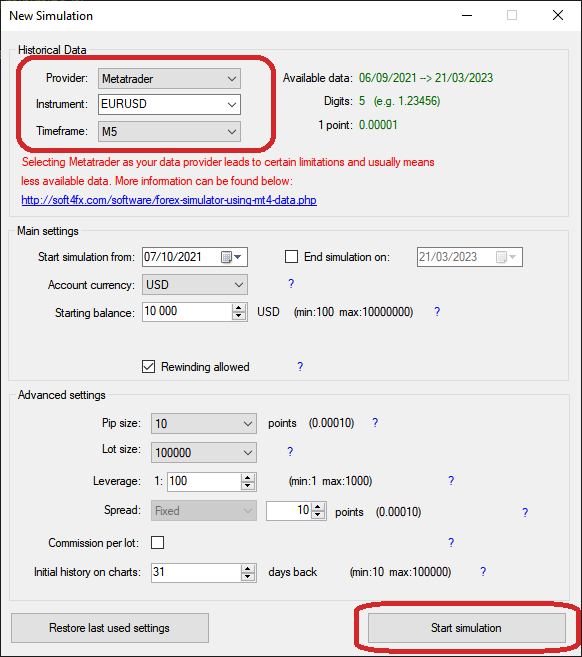Viewport: 582px width, 657px height.
Task: Open the Spread type dropdown showing Fixed
Action: (x=204, y=511)
